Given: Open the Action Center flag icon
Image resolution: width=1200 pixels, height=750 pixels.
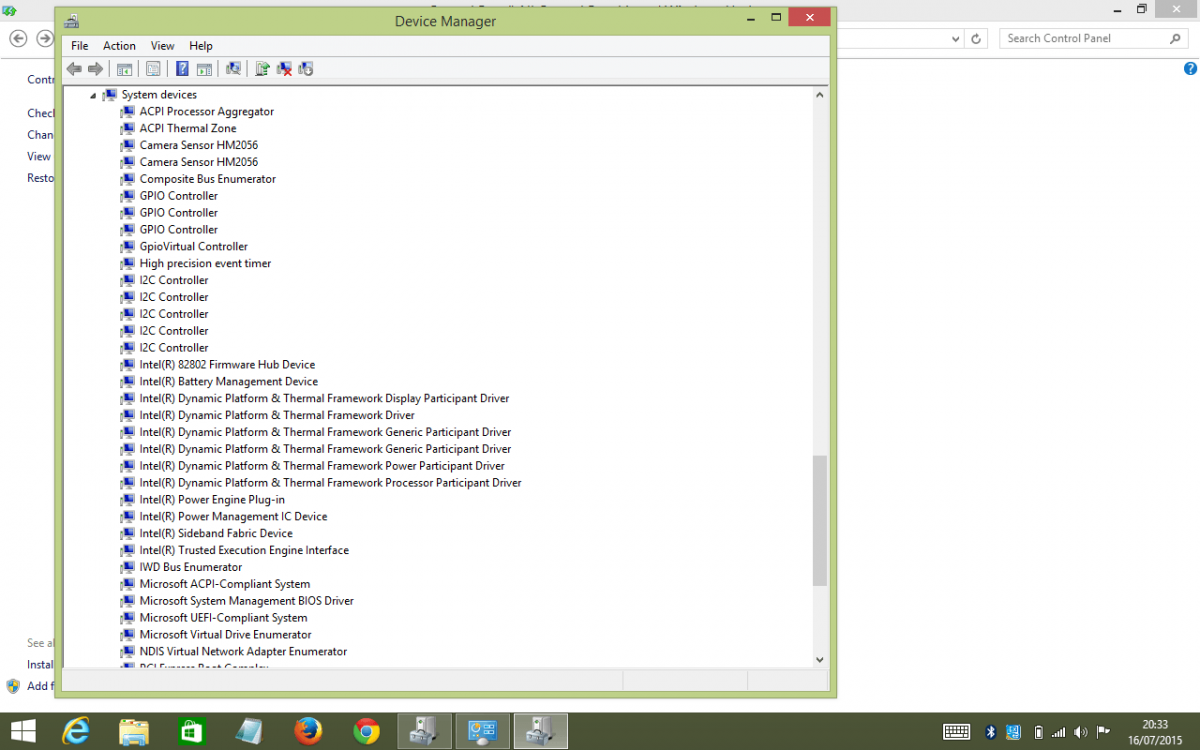Looking at the screenshot, I should coord(1103,732).
